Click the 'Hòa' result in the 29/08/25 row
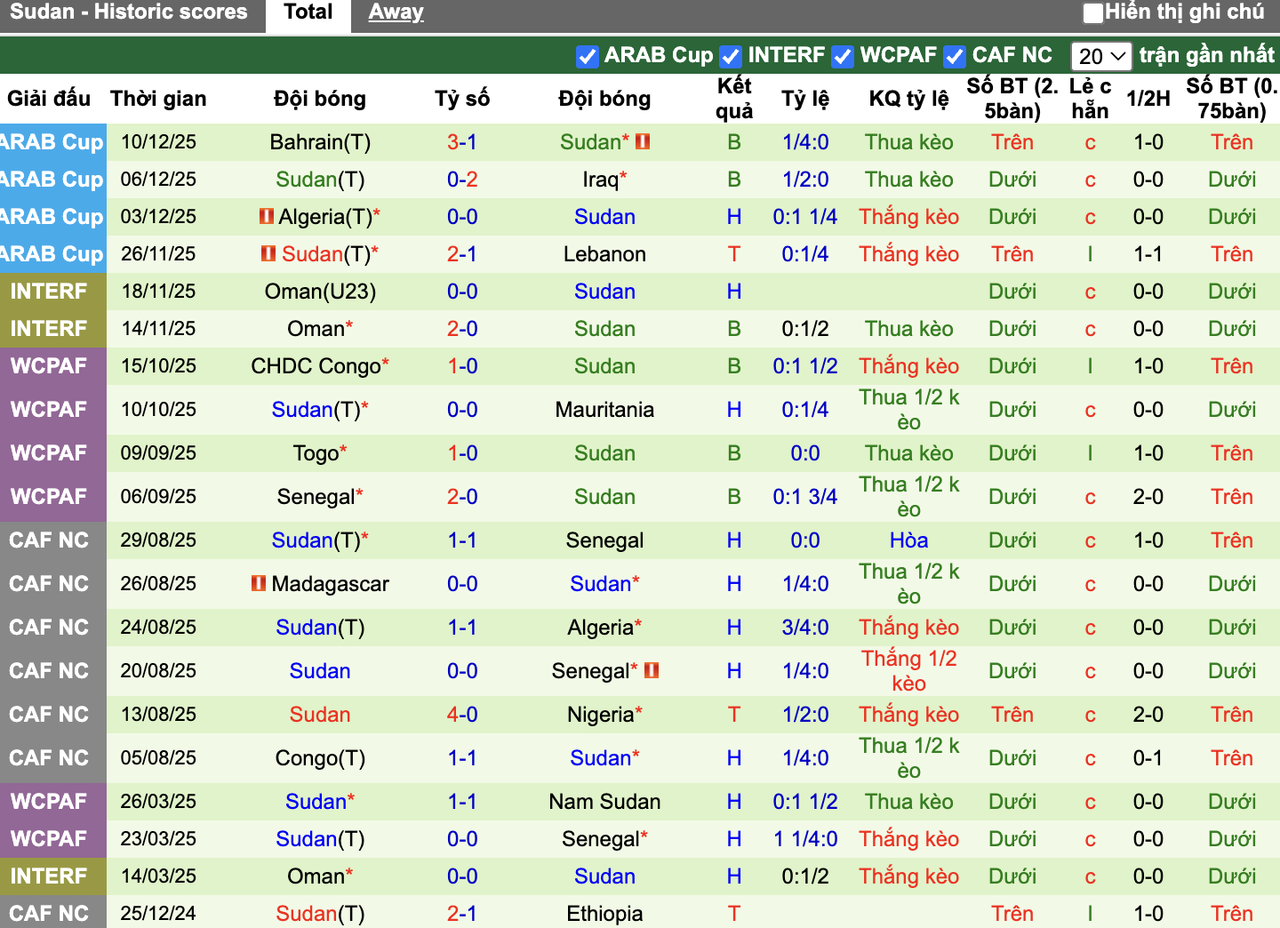 909,540
